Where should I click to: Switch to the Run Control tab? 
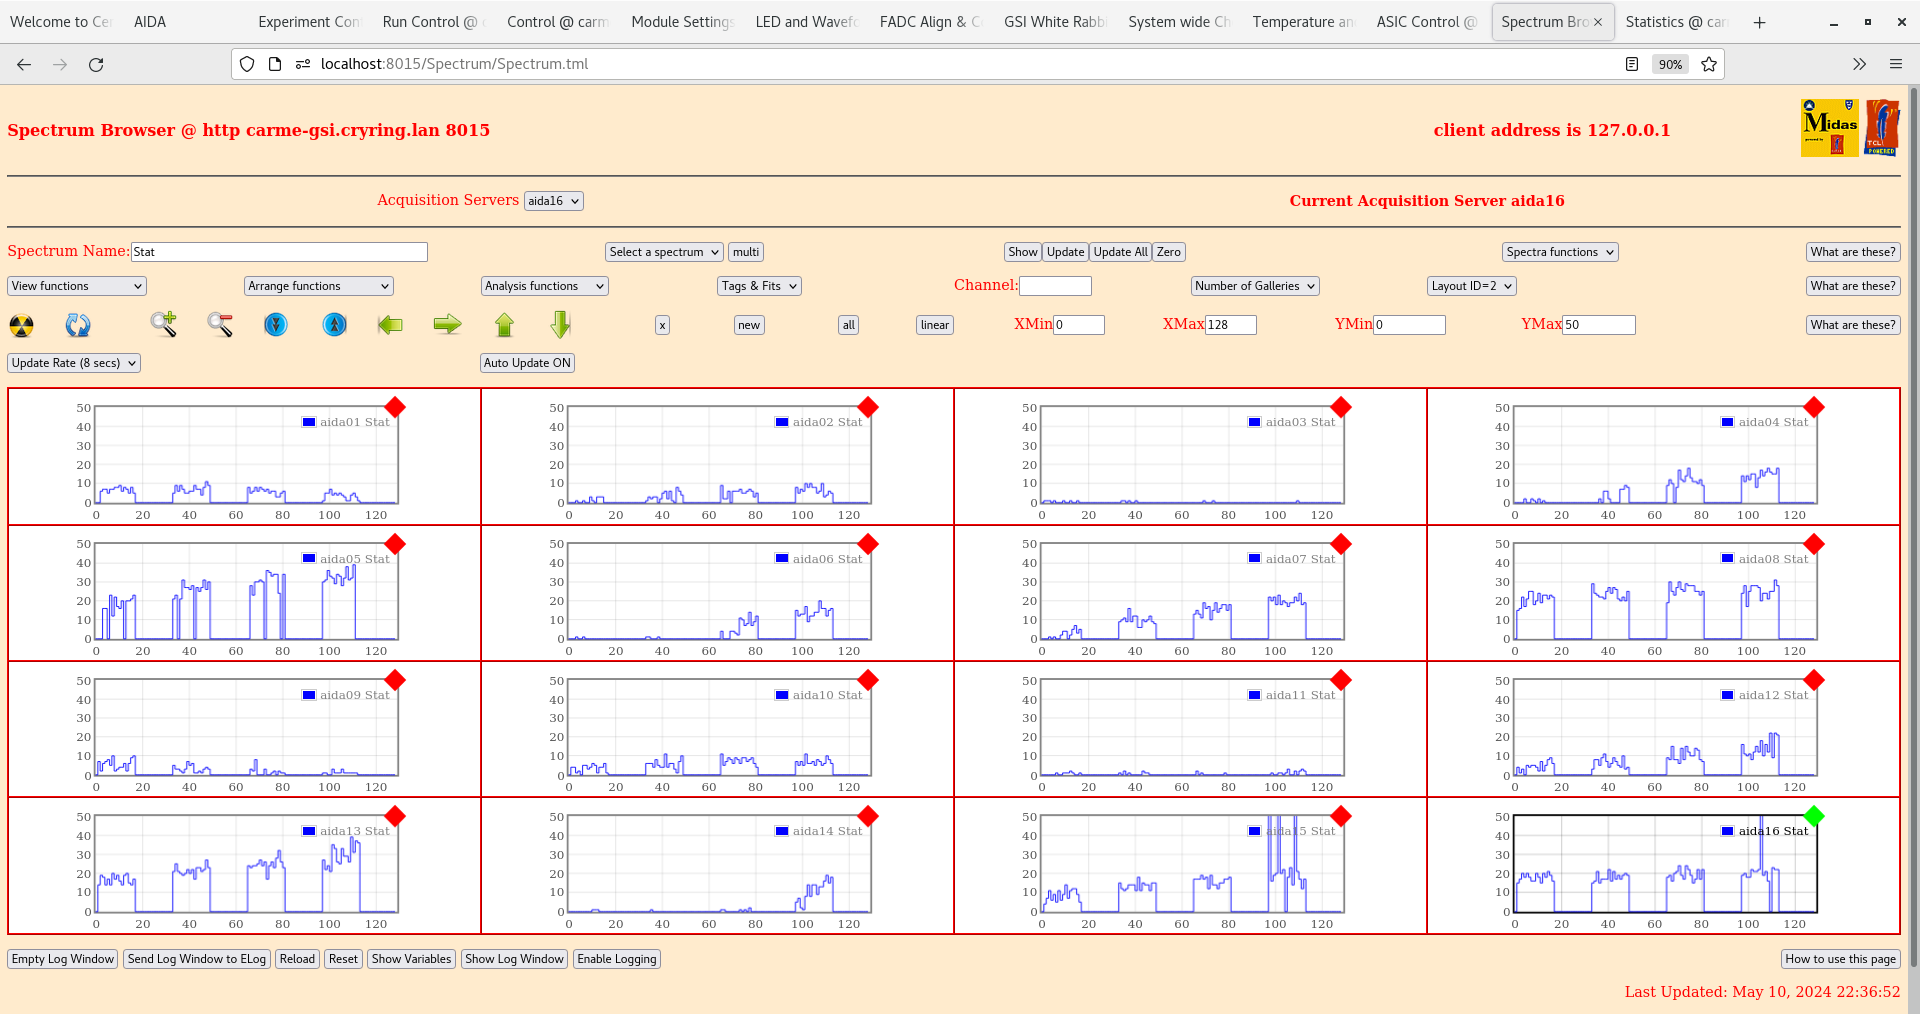click(x=432, y=21)
